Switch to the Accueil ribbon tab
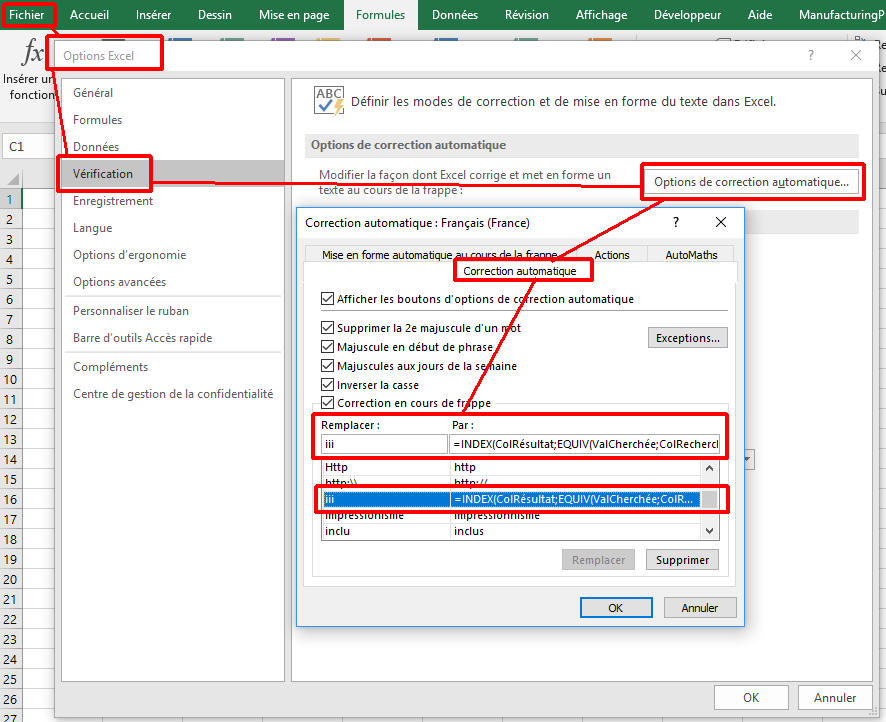This screenshot has height=722, width=886. click(x=89, y=15)
